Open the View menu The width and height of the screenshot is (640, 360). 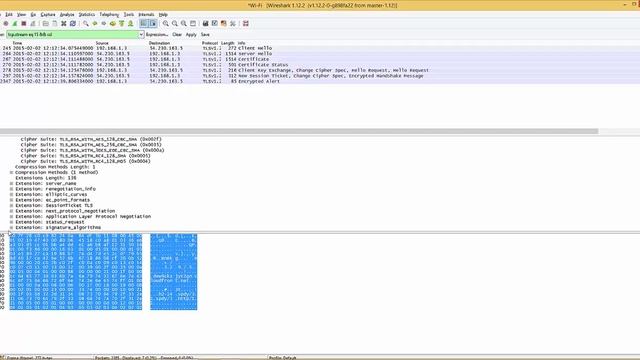pos(21,14)
